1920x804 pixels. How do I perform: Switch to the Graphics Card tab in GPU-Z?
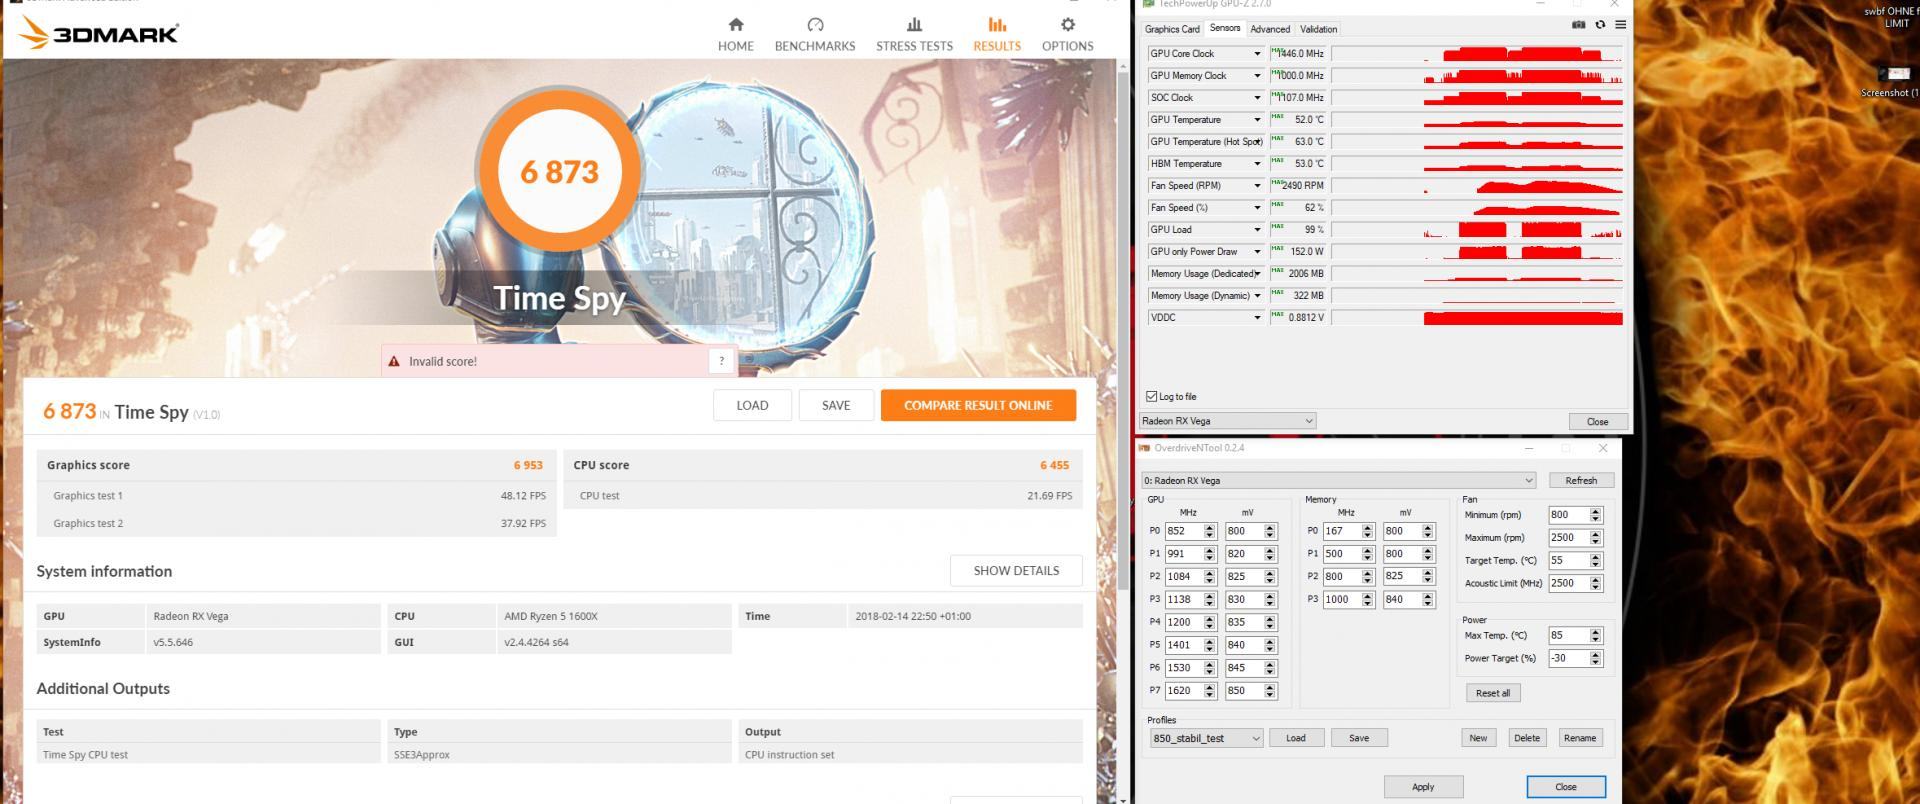pyautogui.click(x=1171, y=29)
